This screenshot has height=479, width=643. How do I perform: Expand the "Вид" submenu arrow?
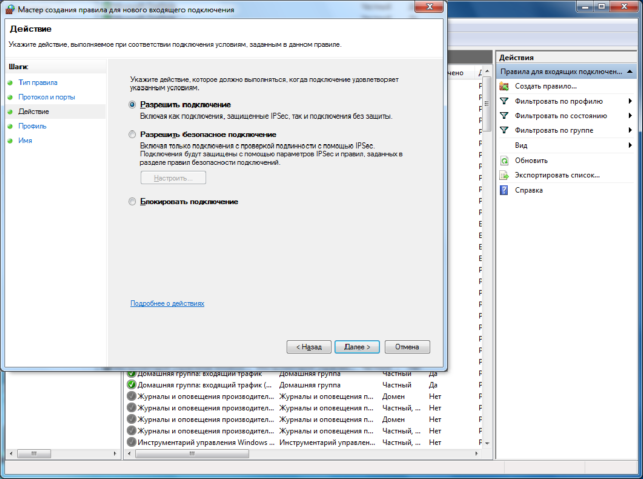click(630, 145)
